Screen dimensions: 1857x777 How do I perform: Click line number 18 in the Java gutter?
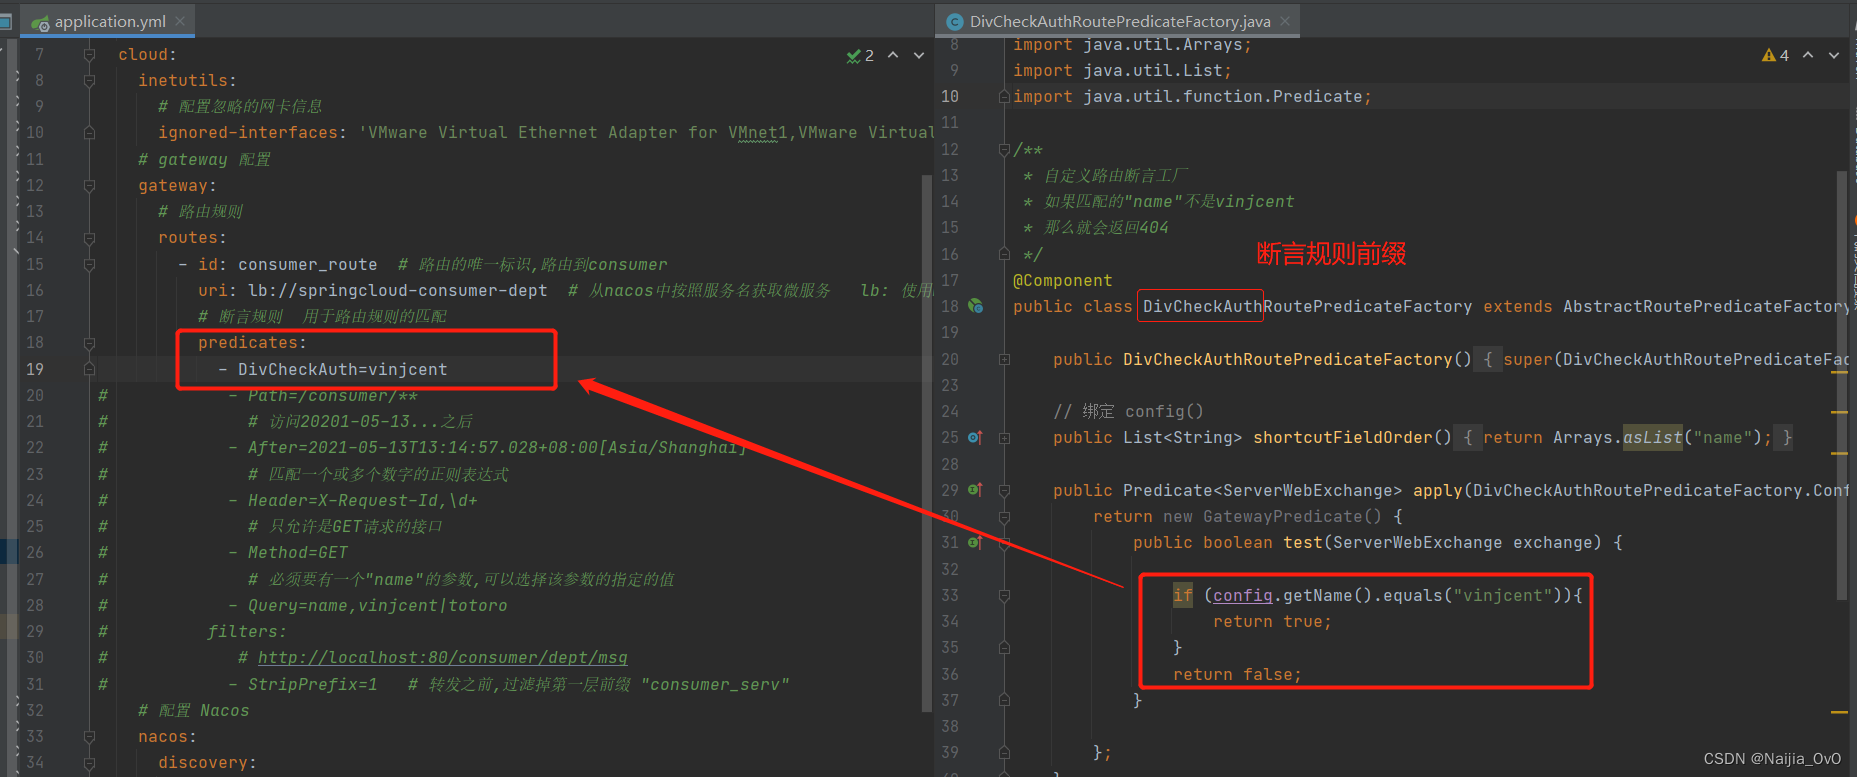click(950, 306)
